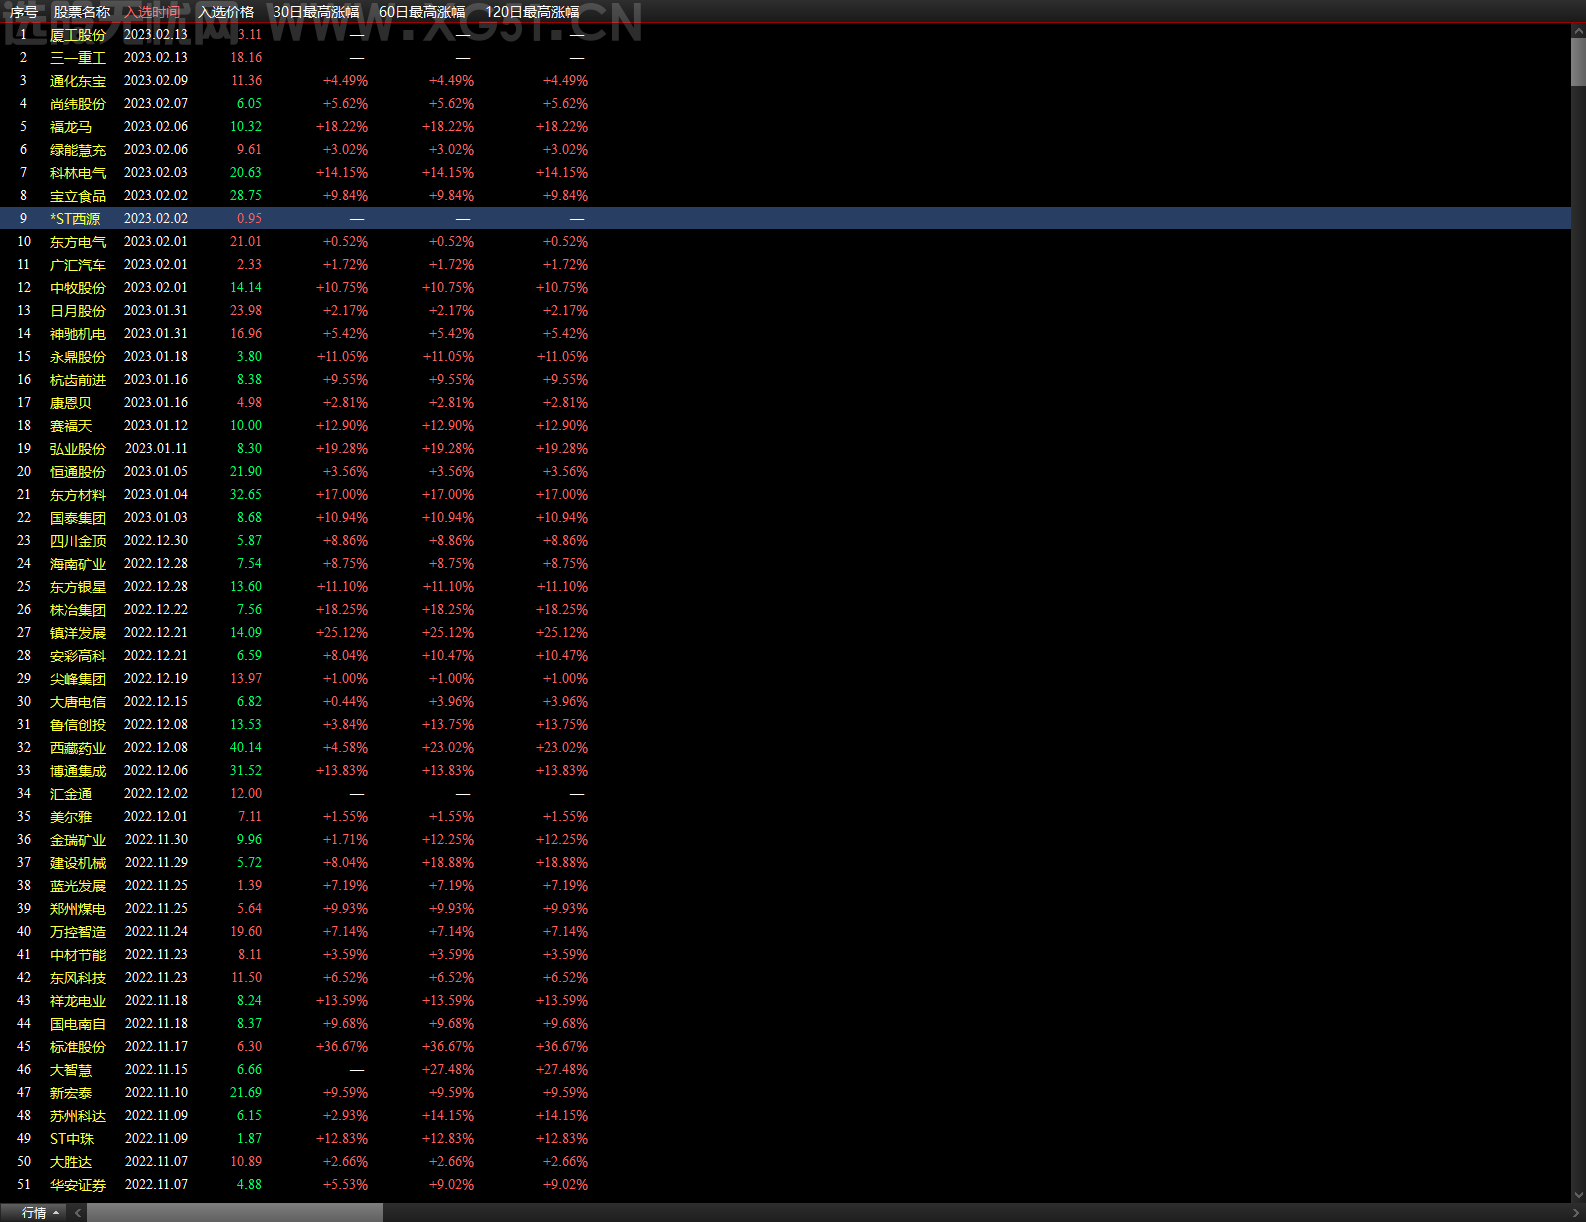Sort by 入选时间 column header
This screenshot has height=1222, width=1586.
pyautogui.click(x=152, y=12)
